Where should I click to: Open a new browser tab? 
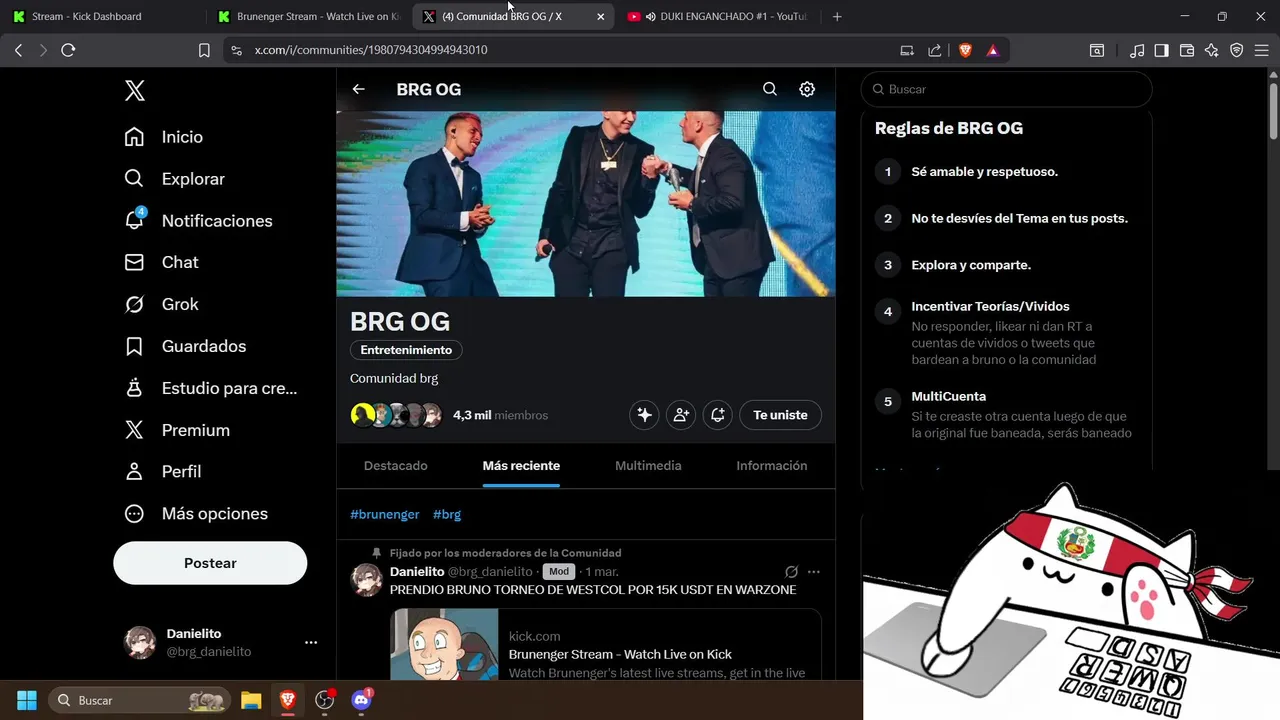coord(837,16)
